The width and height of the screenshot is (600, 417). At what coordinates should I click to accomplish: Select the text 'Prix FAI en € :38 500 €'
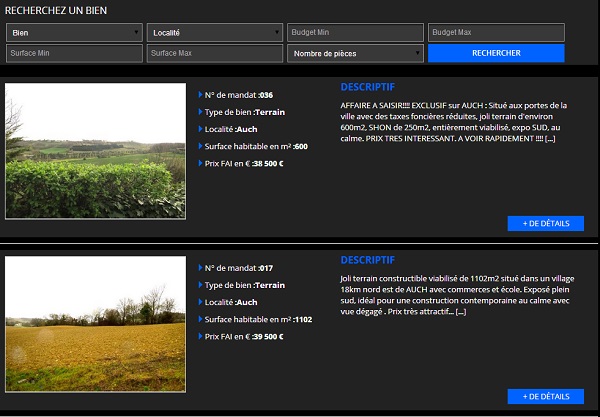click(x=244, y=163)
